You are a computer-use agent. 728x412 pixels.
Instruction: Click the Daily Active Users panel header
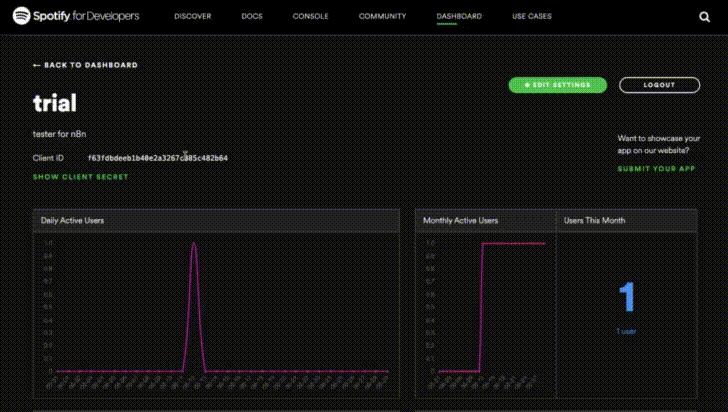pos(72,220)
